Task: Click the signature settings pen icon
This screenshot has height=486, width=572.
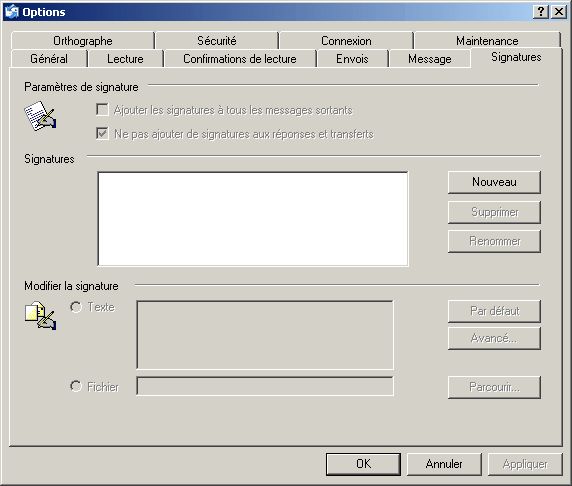Action: (40, 116)
